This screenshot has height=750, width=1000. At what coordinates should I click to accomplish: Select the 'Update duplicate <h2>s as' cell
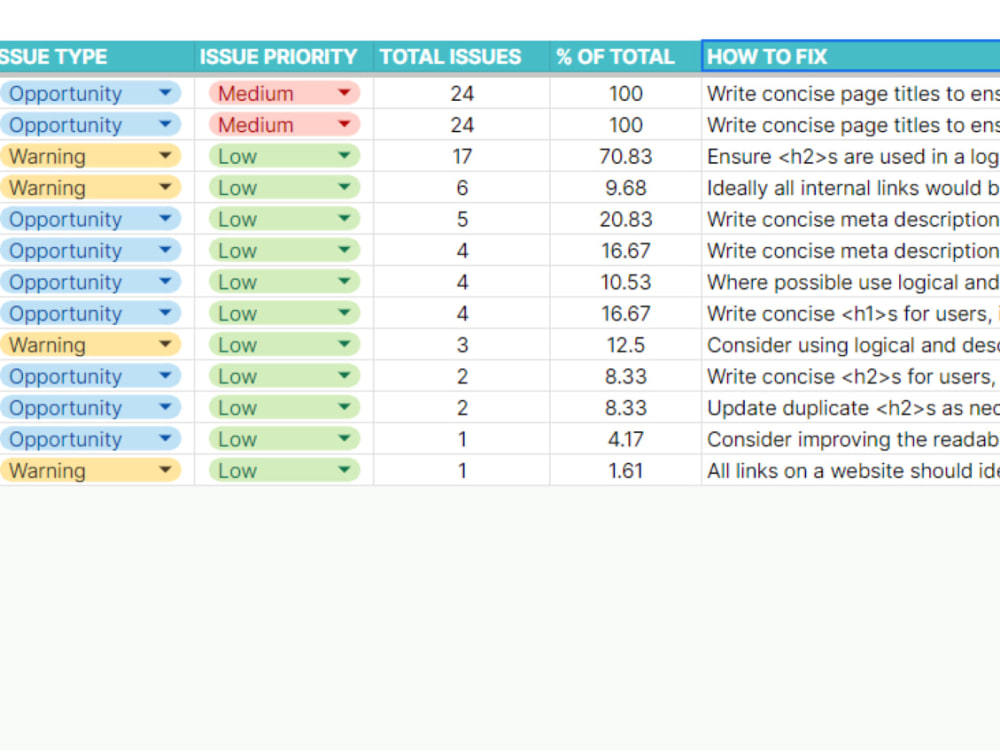pyautogui.click(x=851, y=408)
